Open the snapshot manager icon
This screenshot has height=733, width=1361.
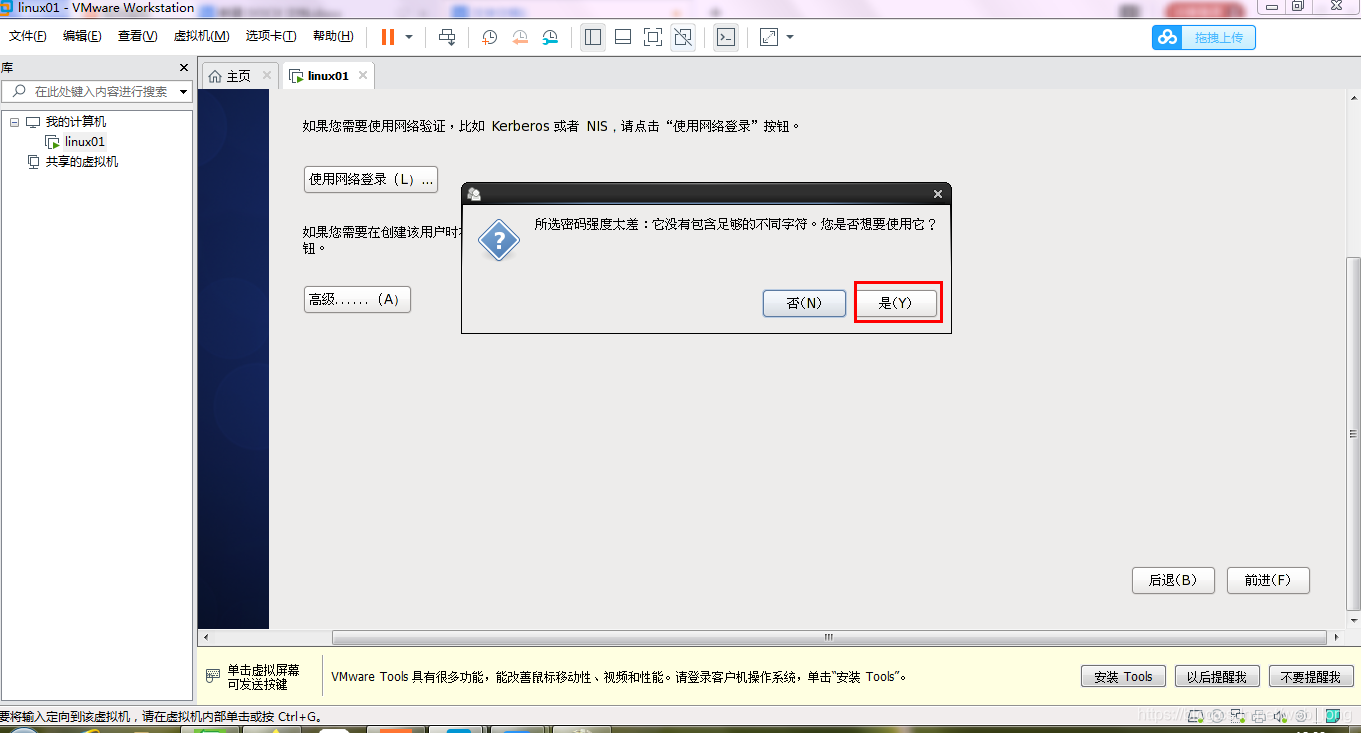point(550,37)
